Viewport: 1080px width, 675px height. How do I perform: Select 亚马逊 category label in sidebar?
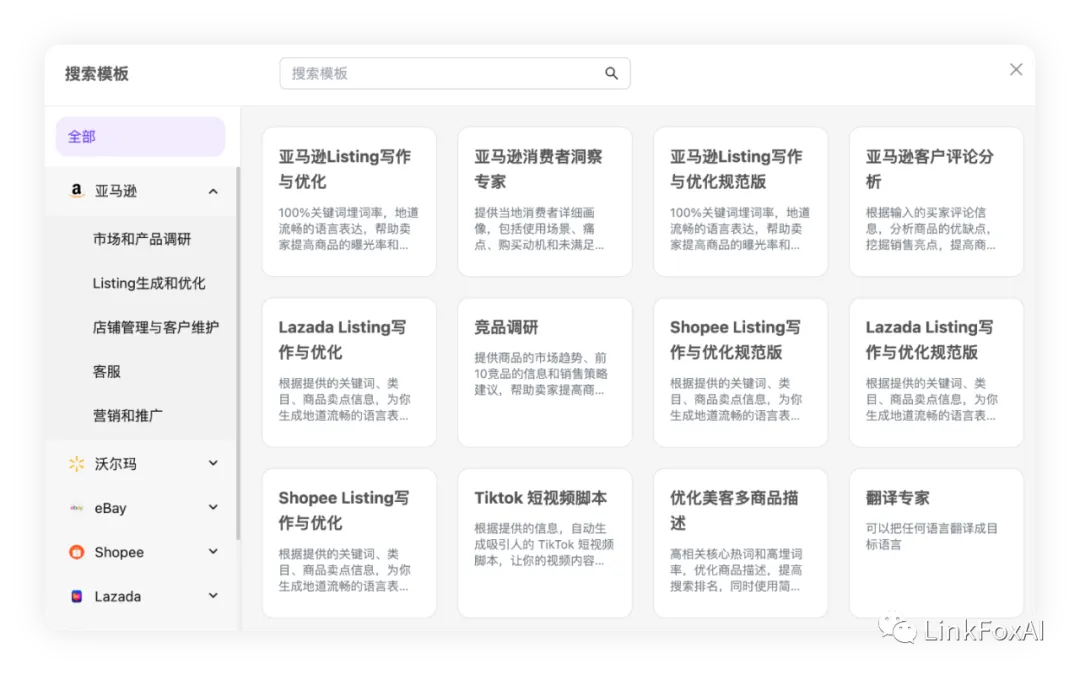tap(116, 191)
